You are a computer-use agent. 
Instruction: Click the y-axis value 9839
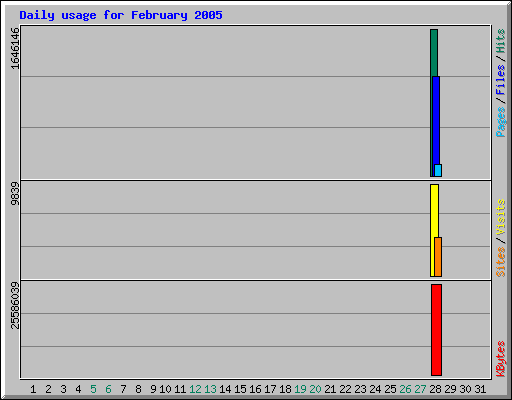pyautogui.click(x=15, y=194)
